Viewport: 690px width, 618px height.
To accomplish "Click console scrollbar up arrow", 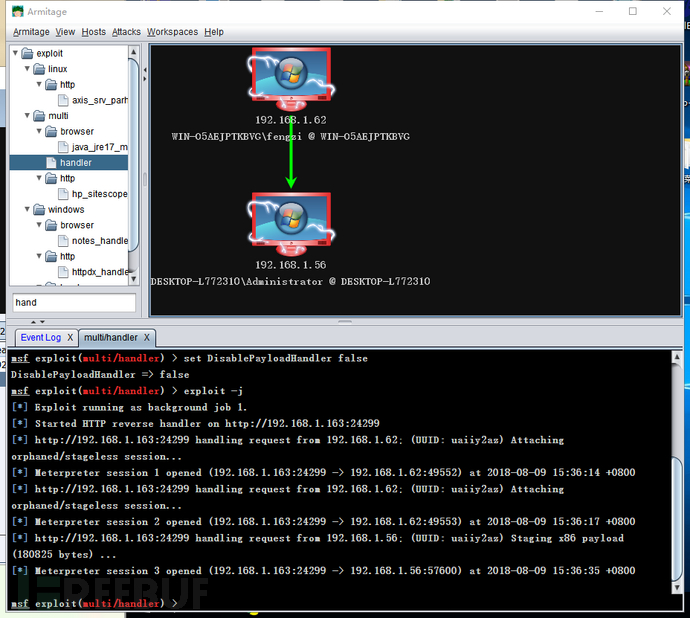I will pos(677,357).
